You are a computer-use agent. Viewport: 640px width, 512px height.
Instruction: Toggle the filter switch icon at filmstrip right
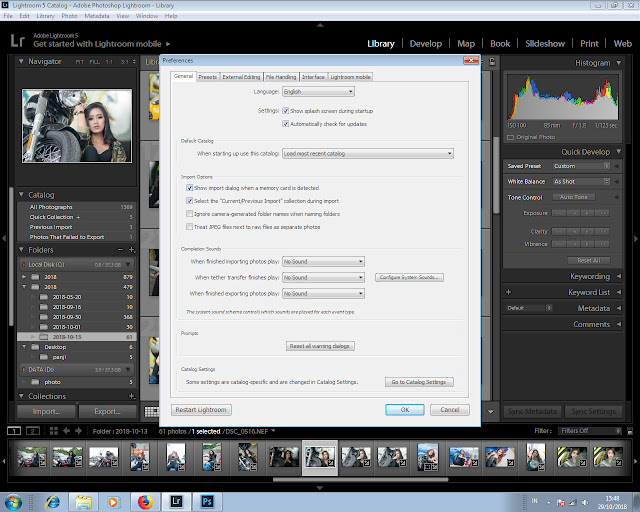630,431
